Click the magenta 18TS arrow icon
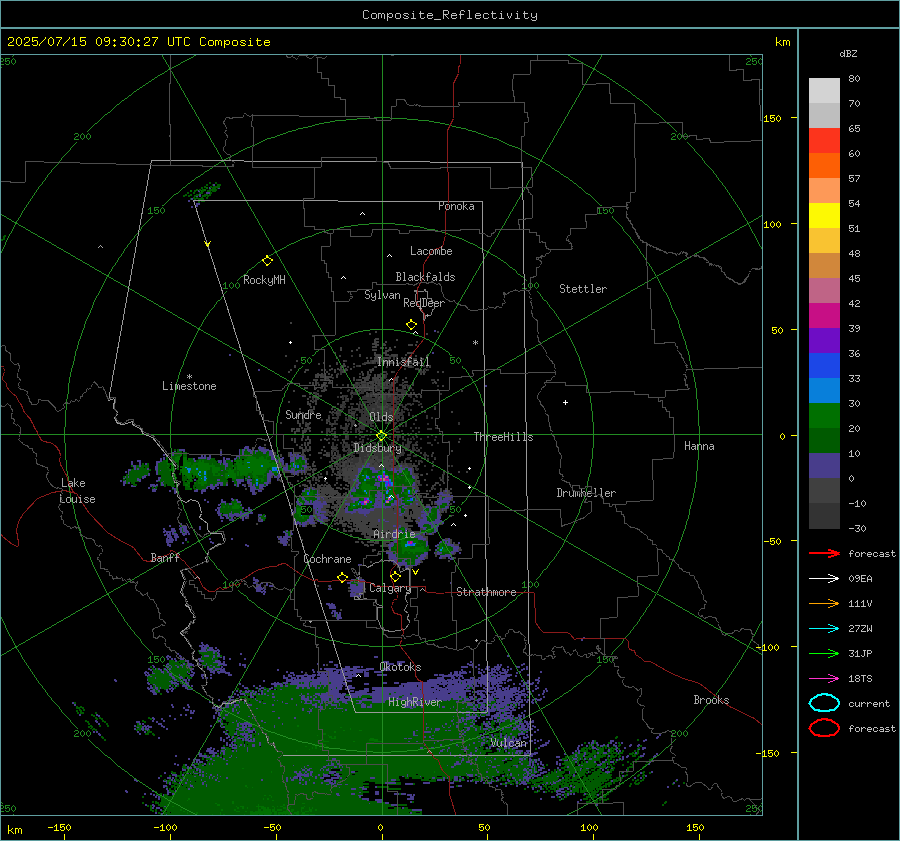Screen dimensions: 900x841 [824, 679]
